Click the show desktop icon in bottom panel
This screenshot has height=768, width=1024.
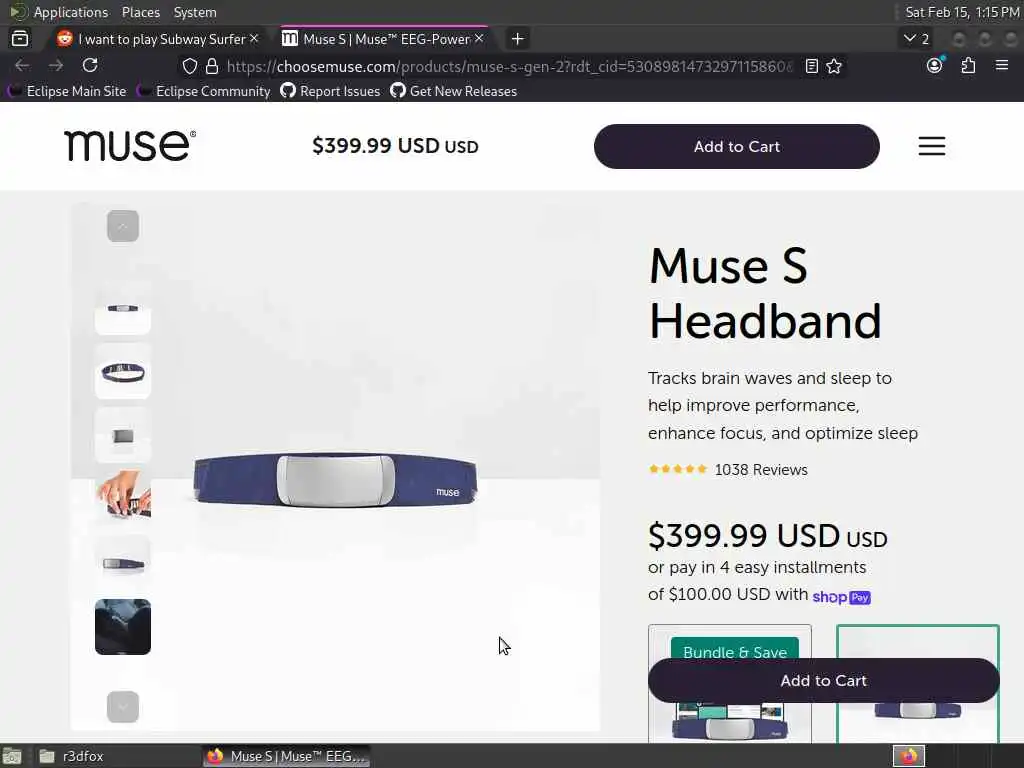click(12, 756)
